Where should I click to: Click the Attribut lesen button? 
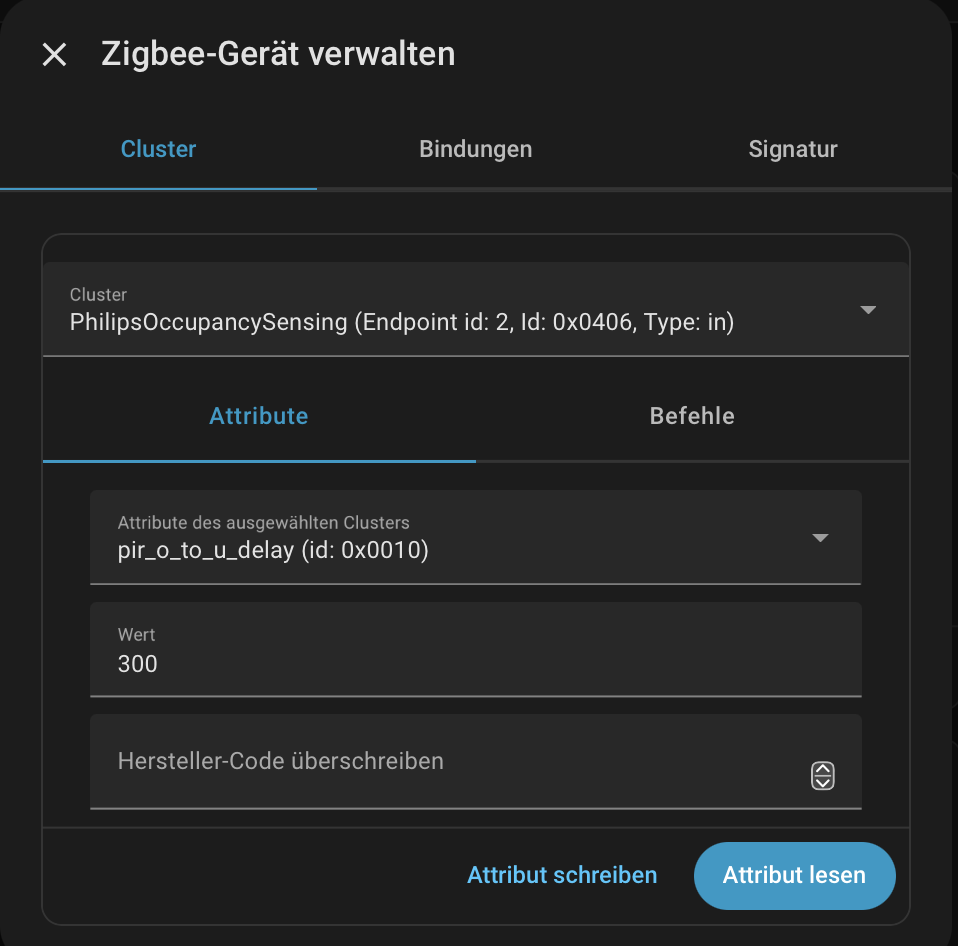[x=794, y=876]
